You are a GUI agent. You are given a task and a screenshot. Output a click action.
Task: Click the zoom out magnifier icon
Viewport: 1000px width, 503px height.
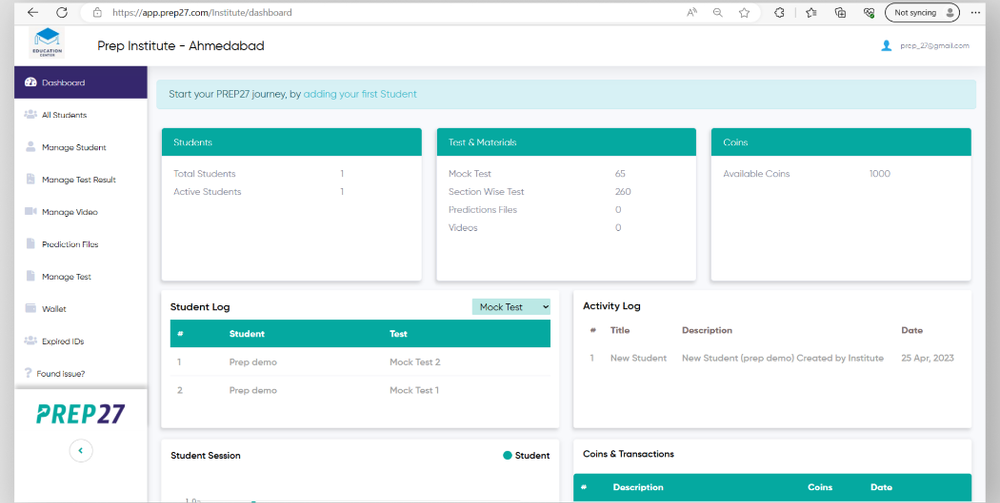tap(718, 12)
